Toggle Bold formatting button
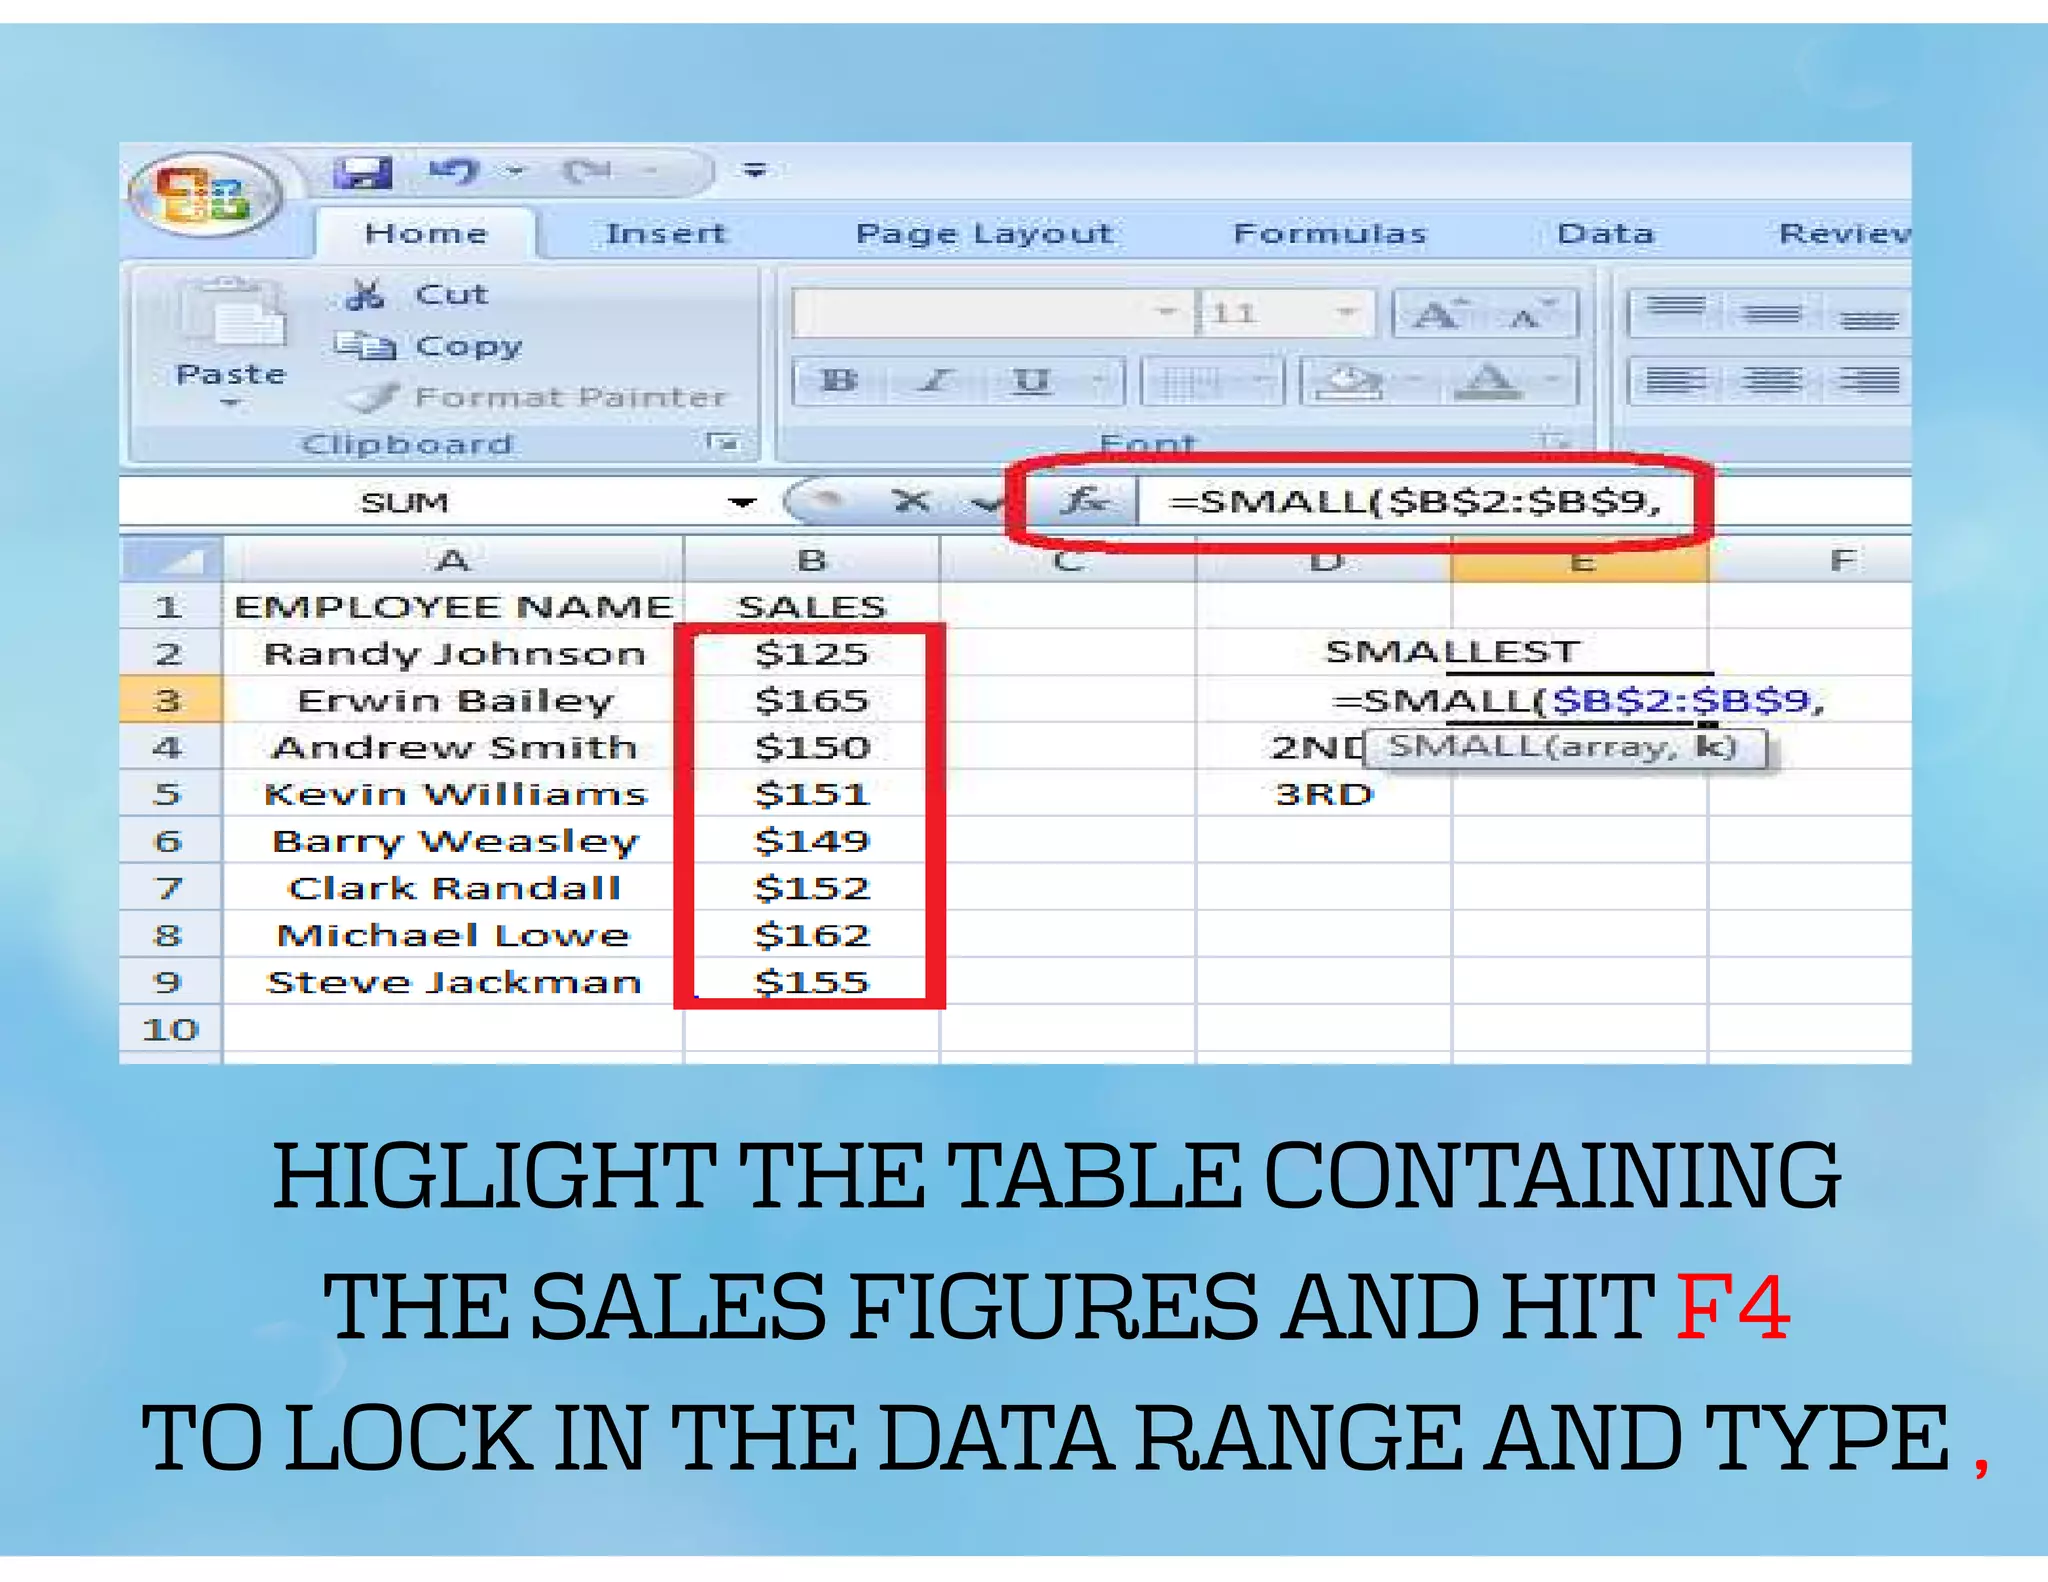Viewport: 2048px width, 1582px height. (837, 381)
